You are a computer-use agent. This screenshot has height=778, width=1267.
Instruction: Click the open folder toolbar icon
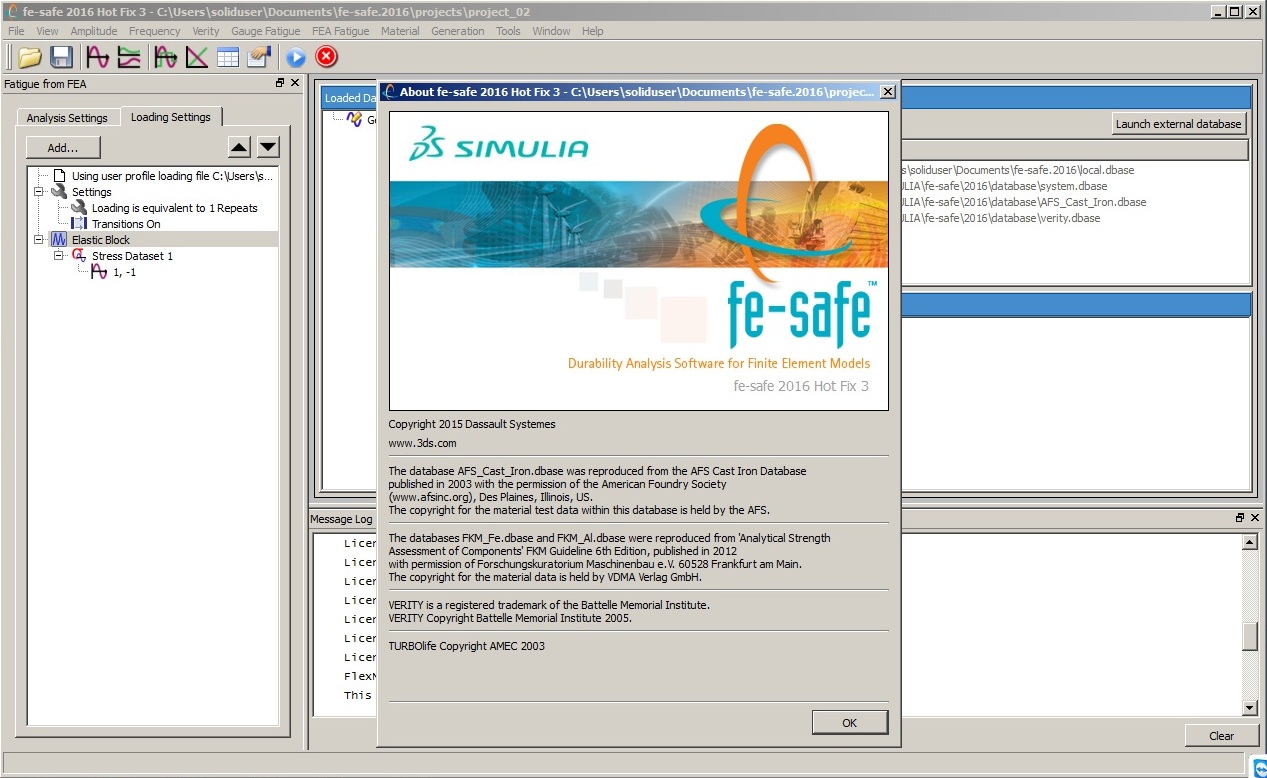(30, 57)
